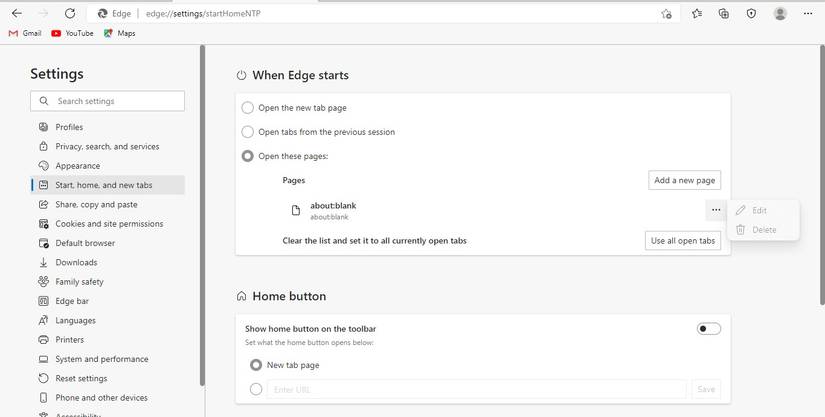This screenshot has height=417, width=825.
Task: Click the add to favorites star icon
Action: 666,14
